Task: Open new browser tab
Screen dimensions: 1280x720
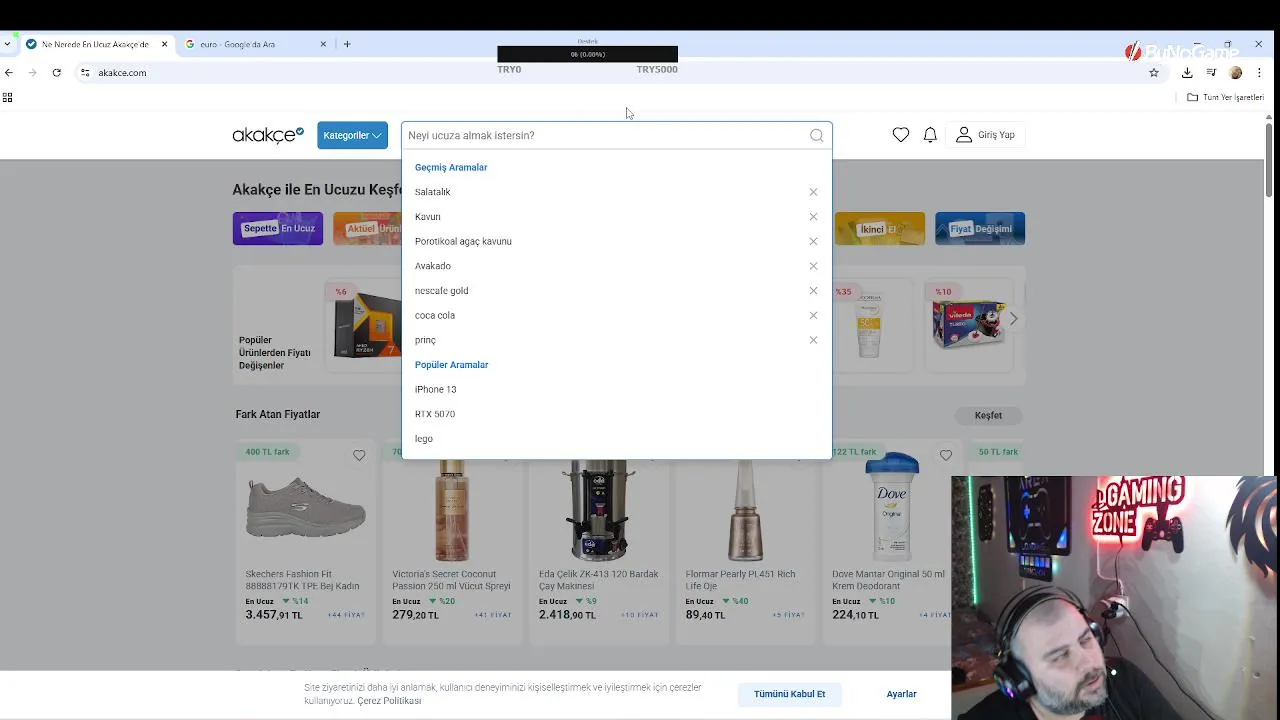Action: point(347,44)
